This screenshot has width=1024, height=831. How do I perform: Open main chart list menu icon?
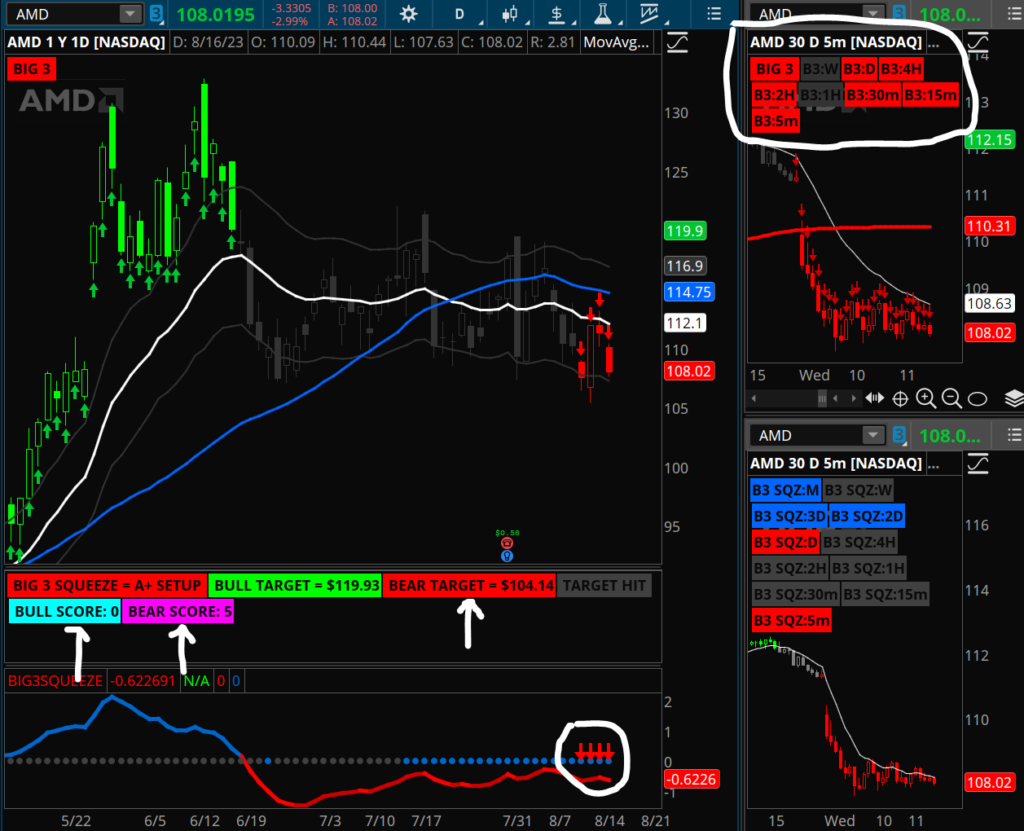714,14
